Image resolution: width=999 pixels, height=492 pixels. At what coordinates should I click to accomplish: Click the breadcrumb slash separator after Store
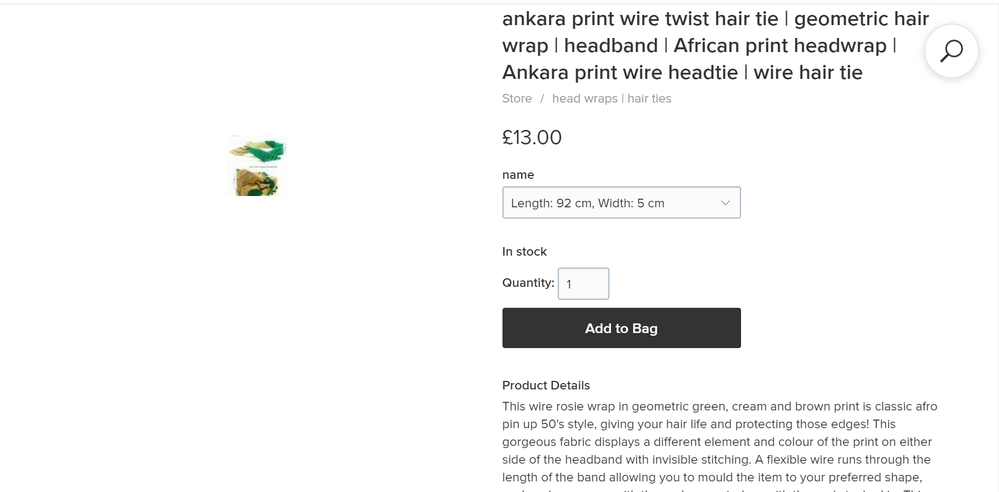(x=542, y=98)
